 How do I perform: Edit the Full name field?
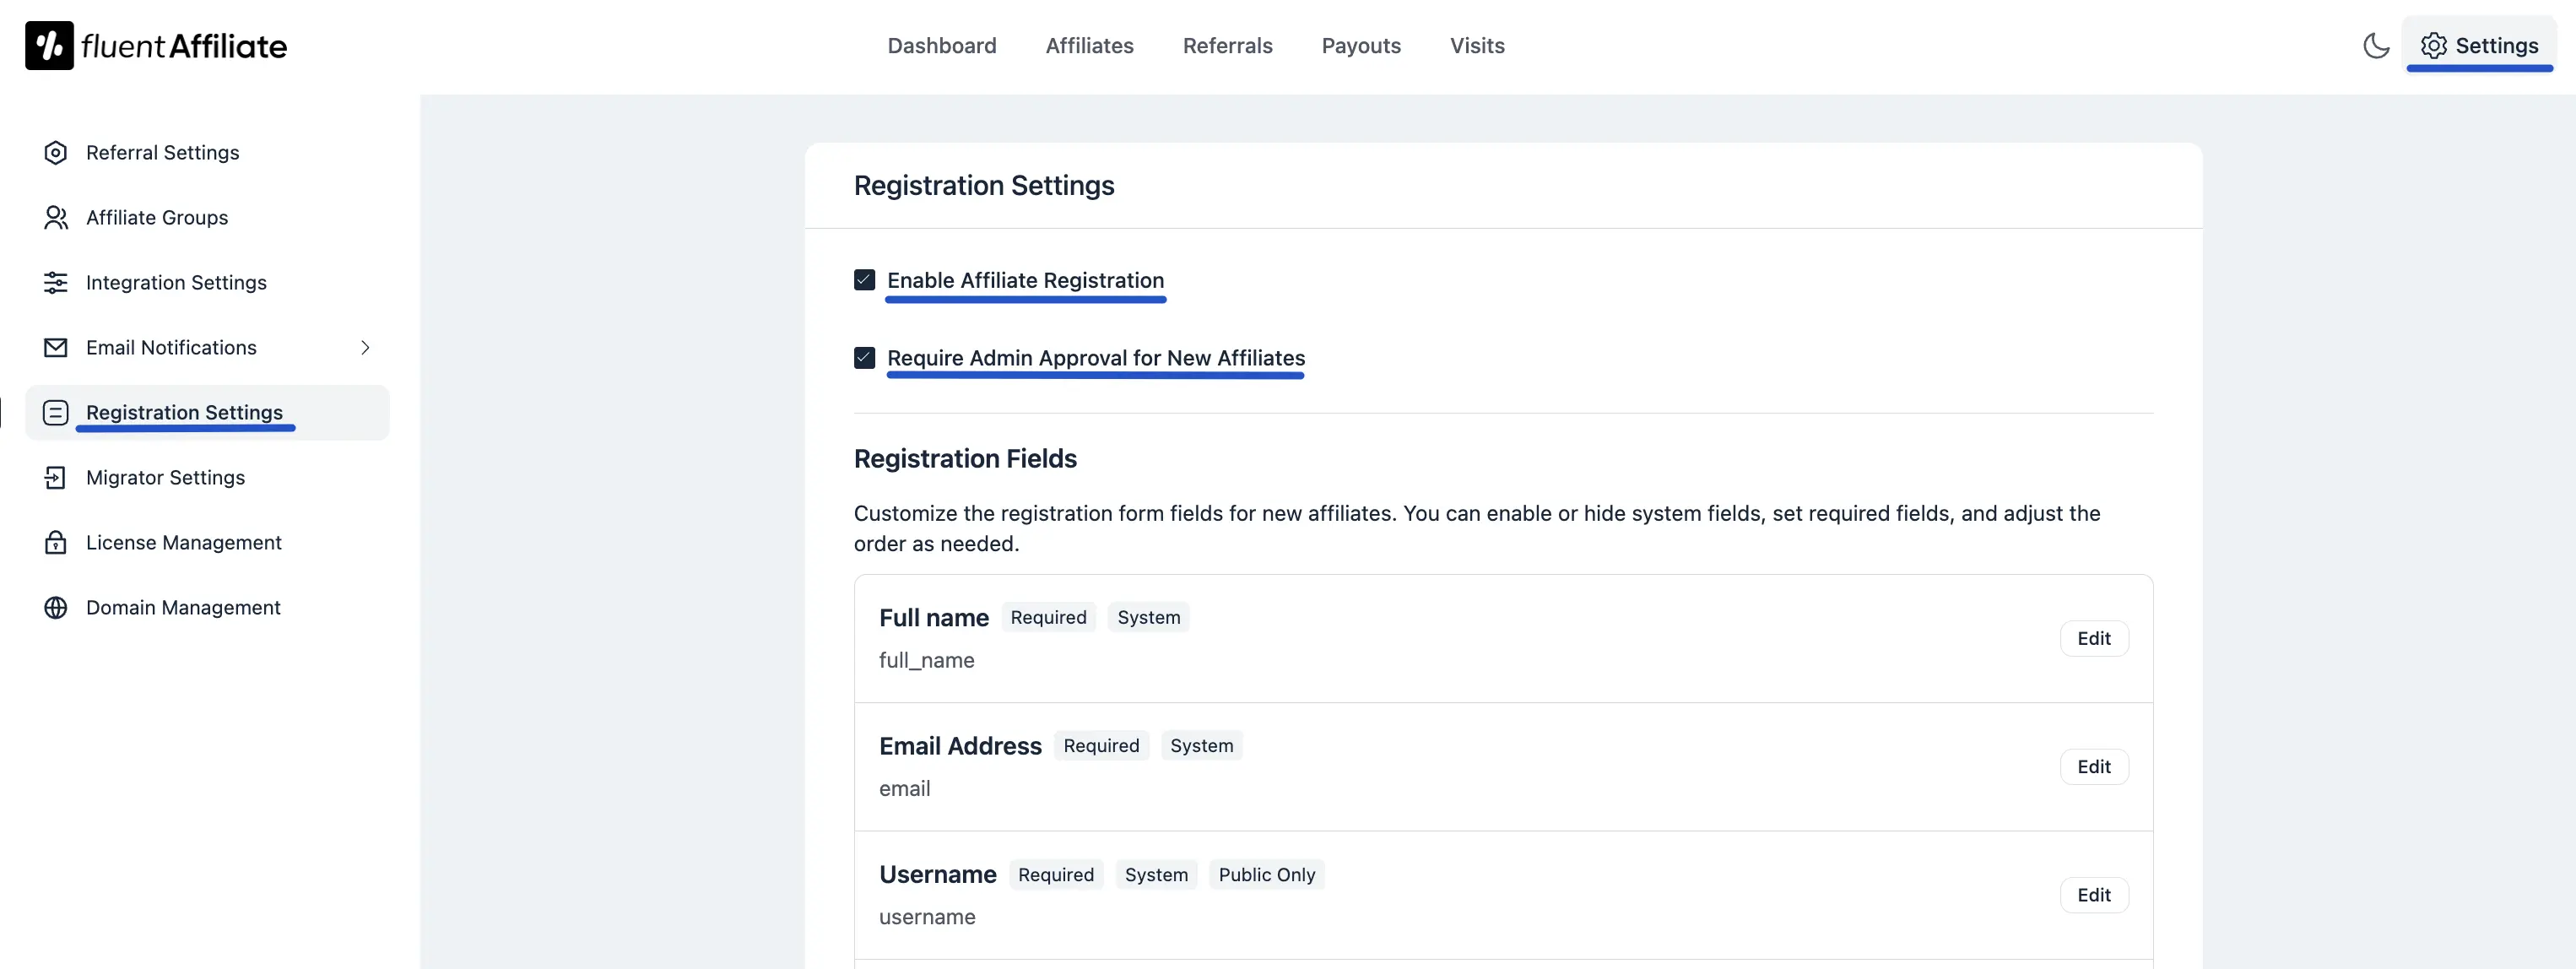point(2094,638)
